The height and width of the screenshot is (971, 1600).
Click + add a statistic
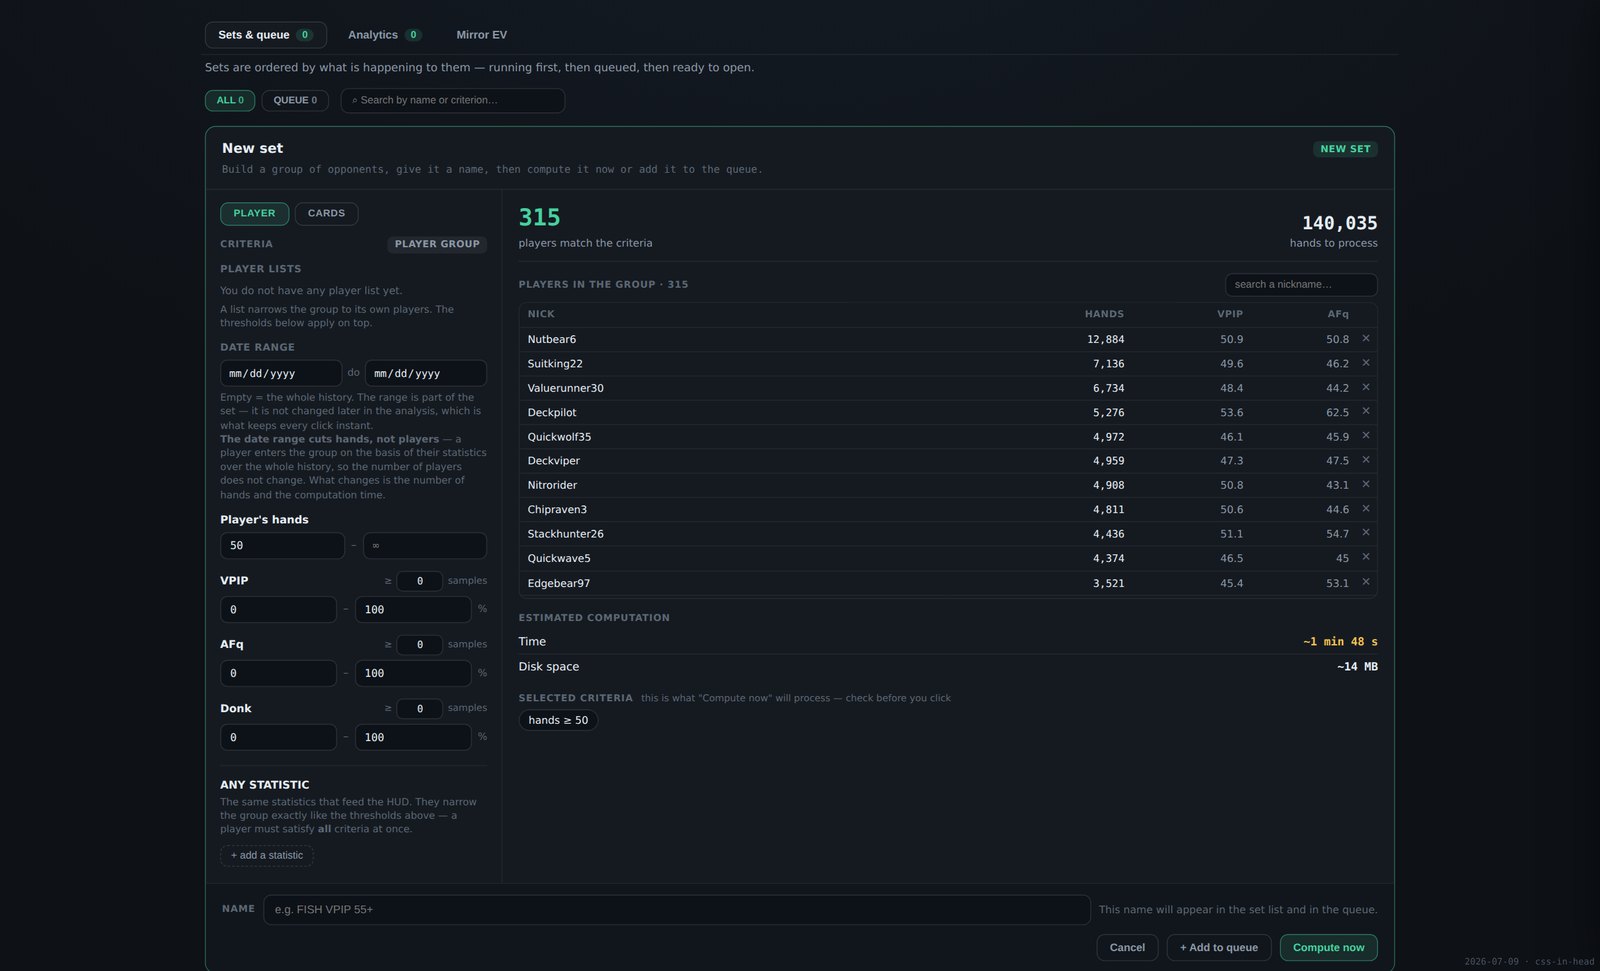click(267, 855)
